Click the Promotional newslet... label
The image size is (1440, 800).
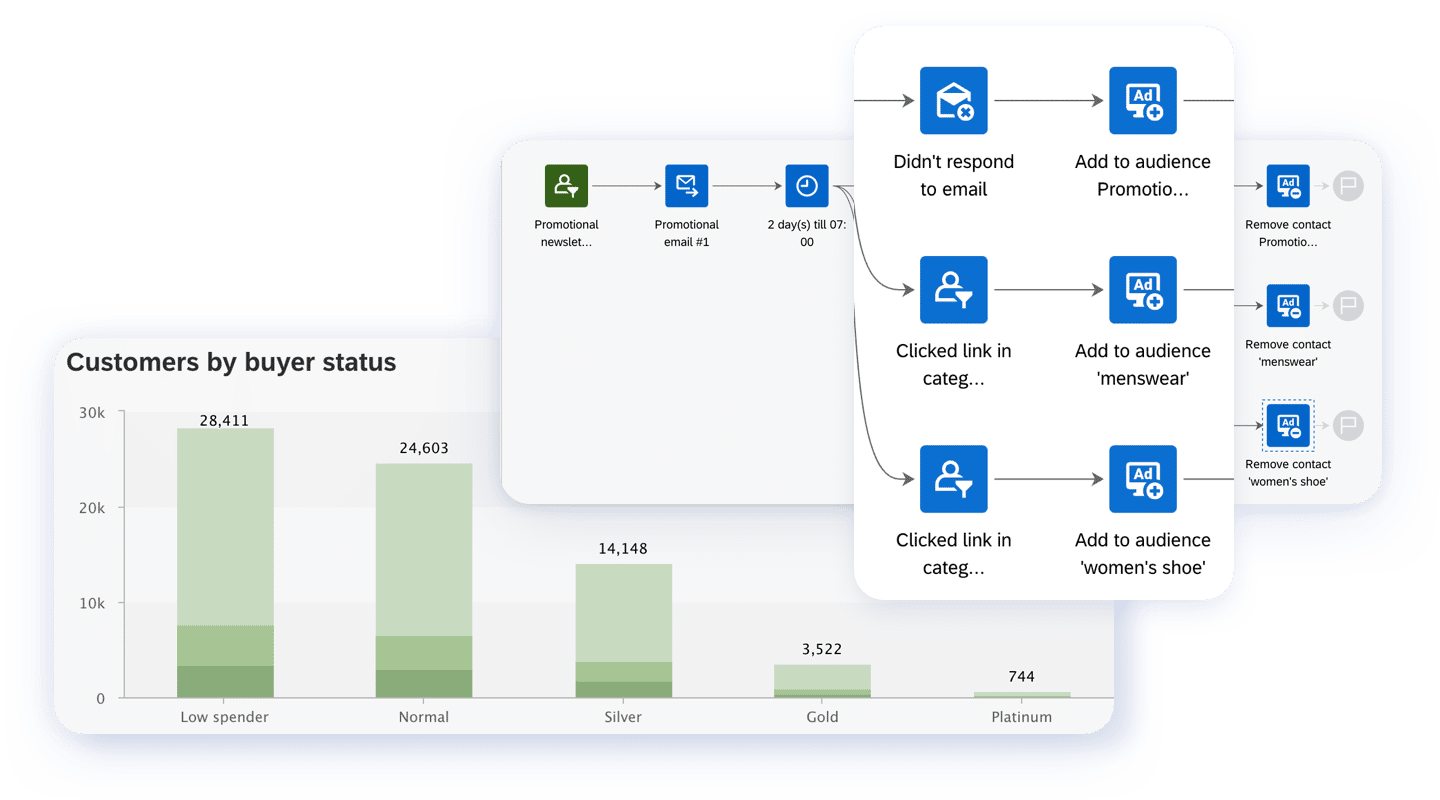(x=566, y=233)
